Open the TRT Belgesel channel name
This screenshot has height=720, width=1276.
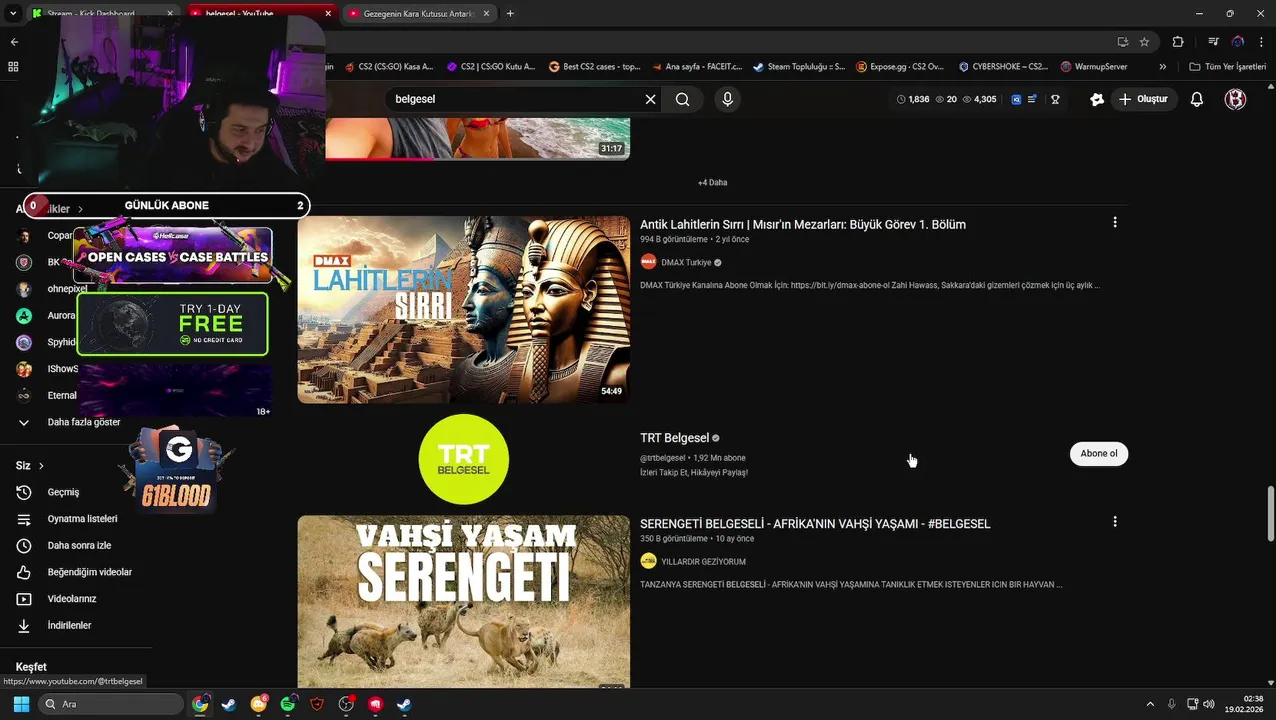coord(674,438)
